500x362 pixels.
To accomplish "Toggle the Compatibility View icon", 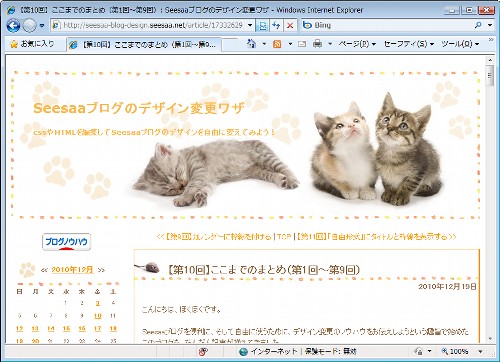I will pos(262,25).
